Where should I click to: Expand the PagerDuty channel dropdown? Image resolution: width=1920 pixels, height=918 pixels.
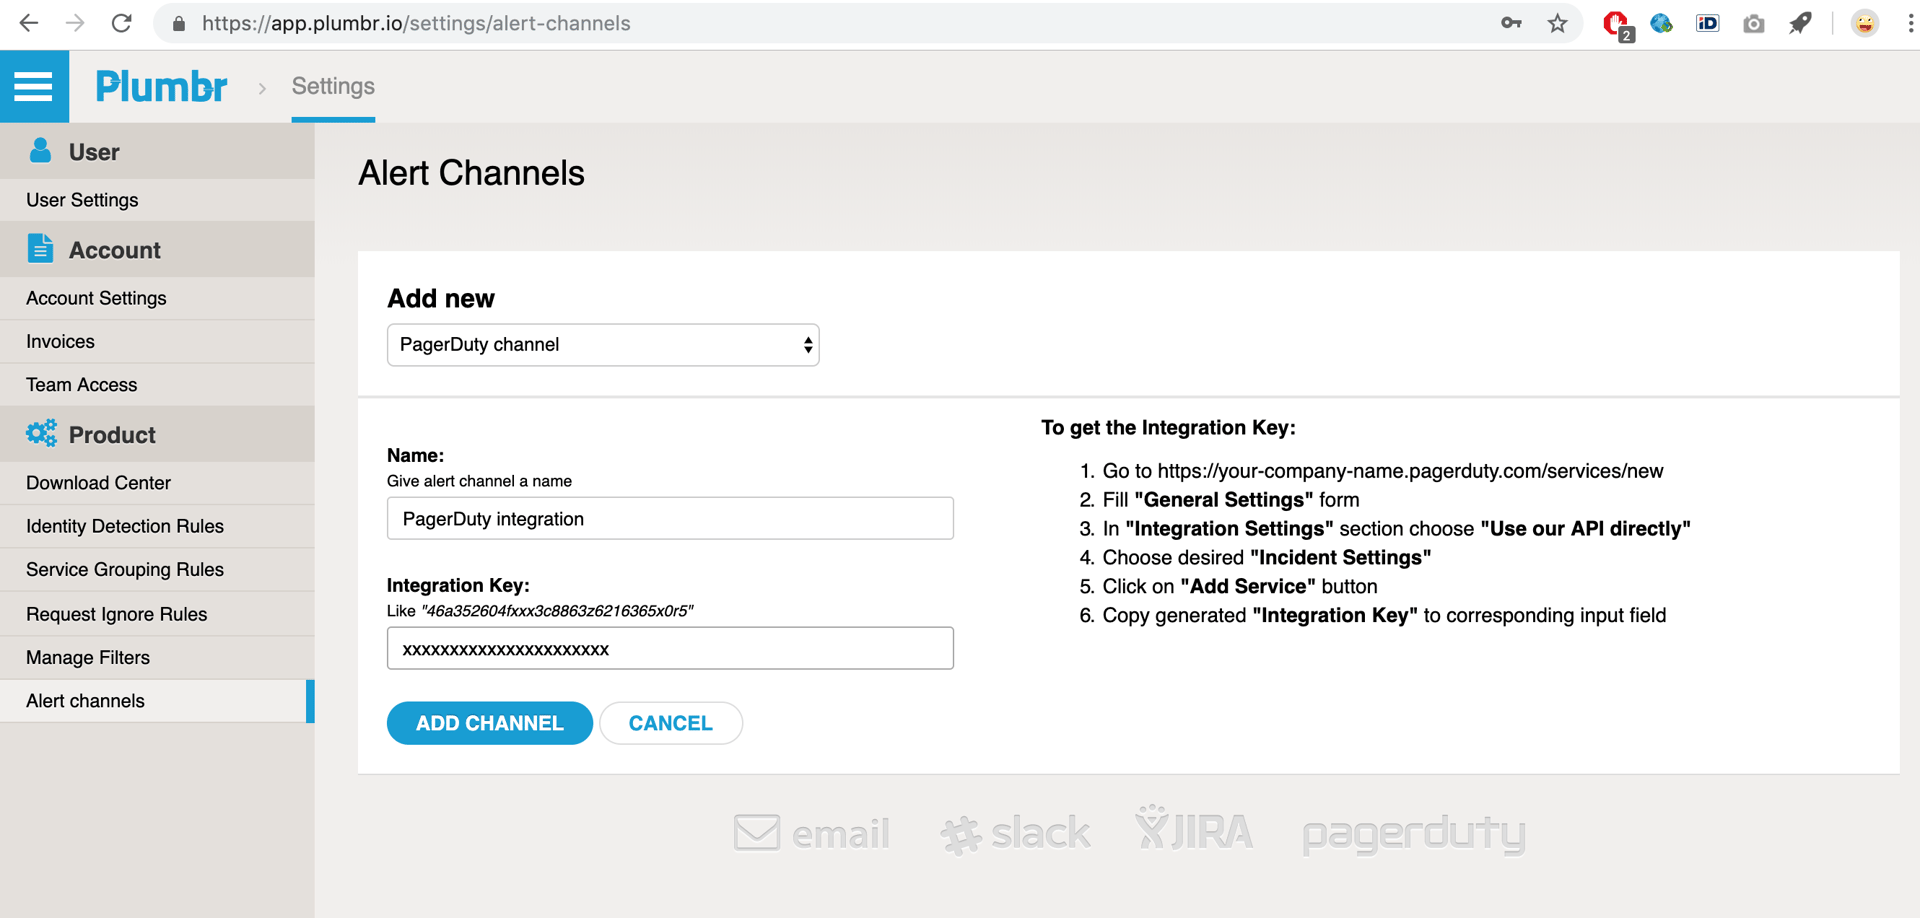tap(603, 345)
